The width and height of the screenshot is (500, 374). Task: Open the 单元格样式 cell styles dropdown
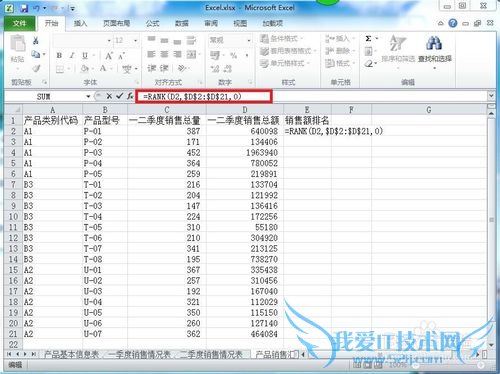coord(285,63)
